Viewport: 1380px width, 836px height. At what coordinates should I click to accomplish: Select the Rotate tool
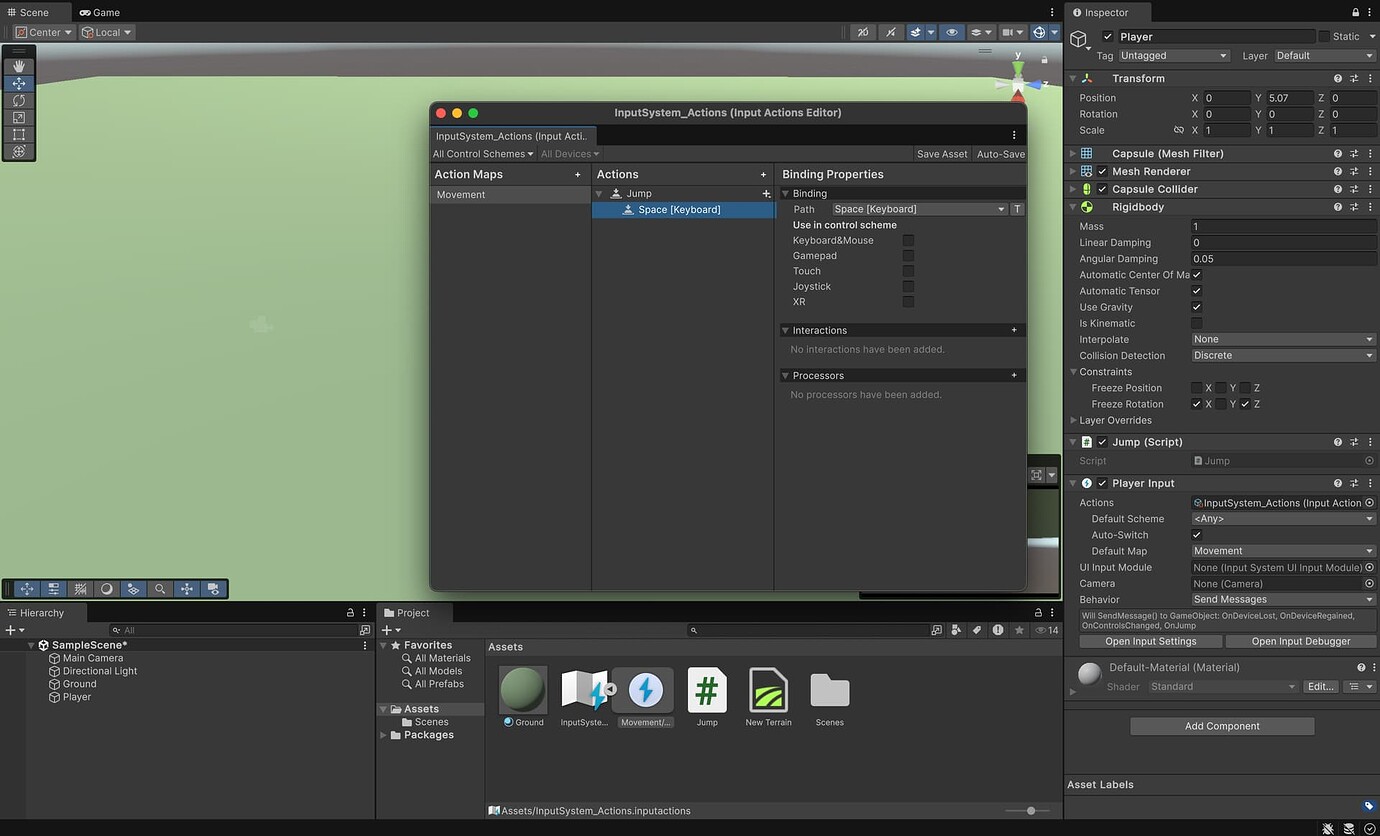[x=18, y=100]
